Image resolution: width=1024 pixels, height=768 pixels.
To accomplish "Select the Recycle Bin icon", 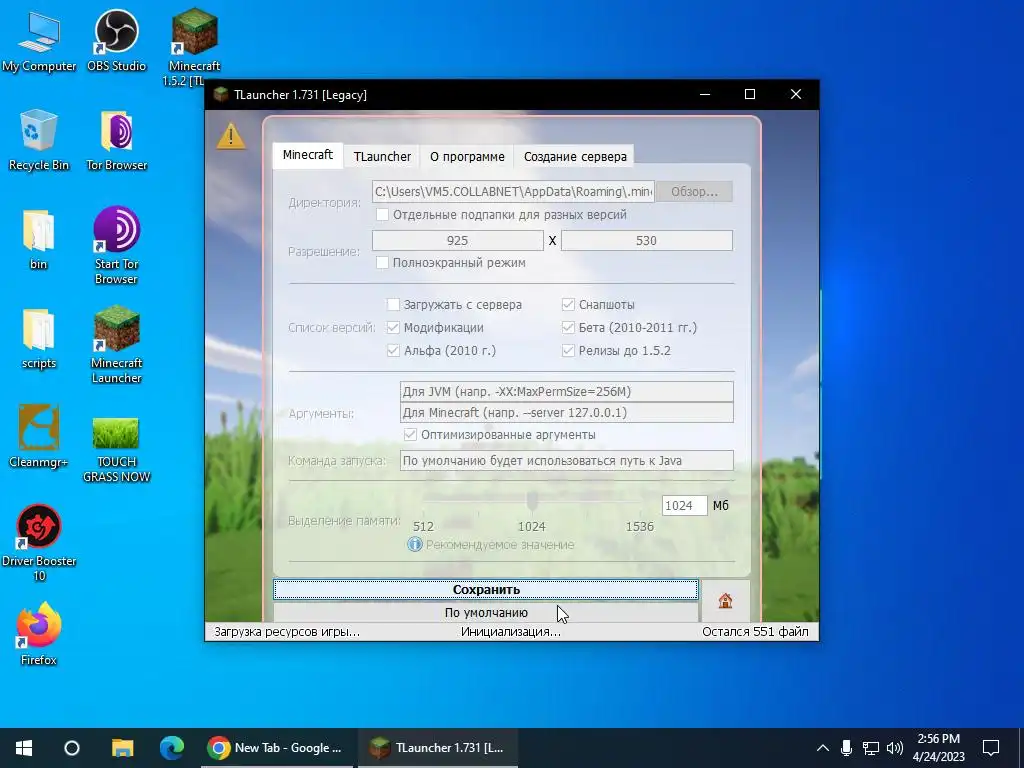I will click(x=39, y=141).
